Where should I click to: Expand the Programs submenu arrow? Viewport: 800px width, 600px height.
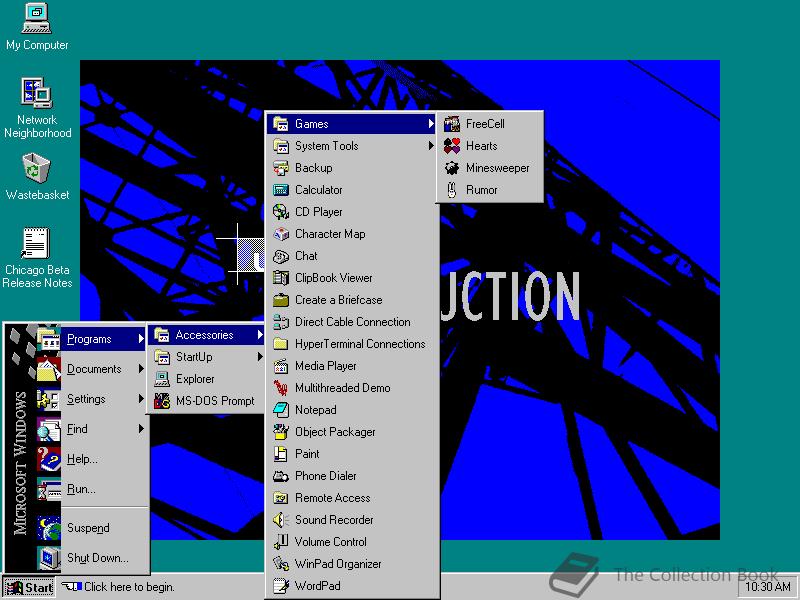pyautogui.click(x=140, y=339)
